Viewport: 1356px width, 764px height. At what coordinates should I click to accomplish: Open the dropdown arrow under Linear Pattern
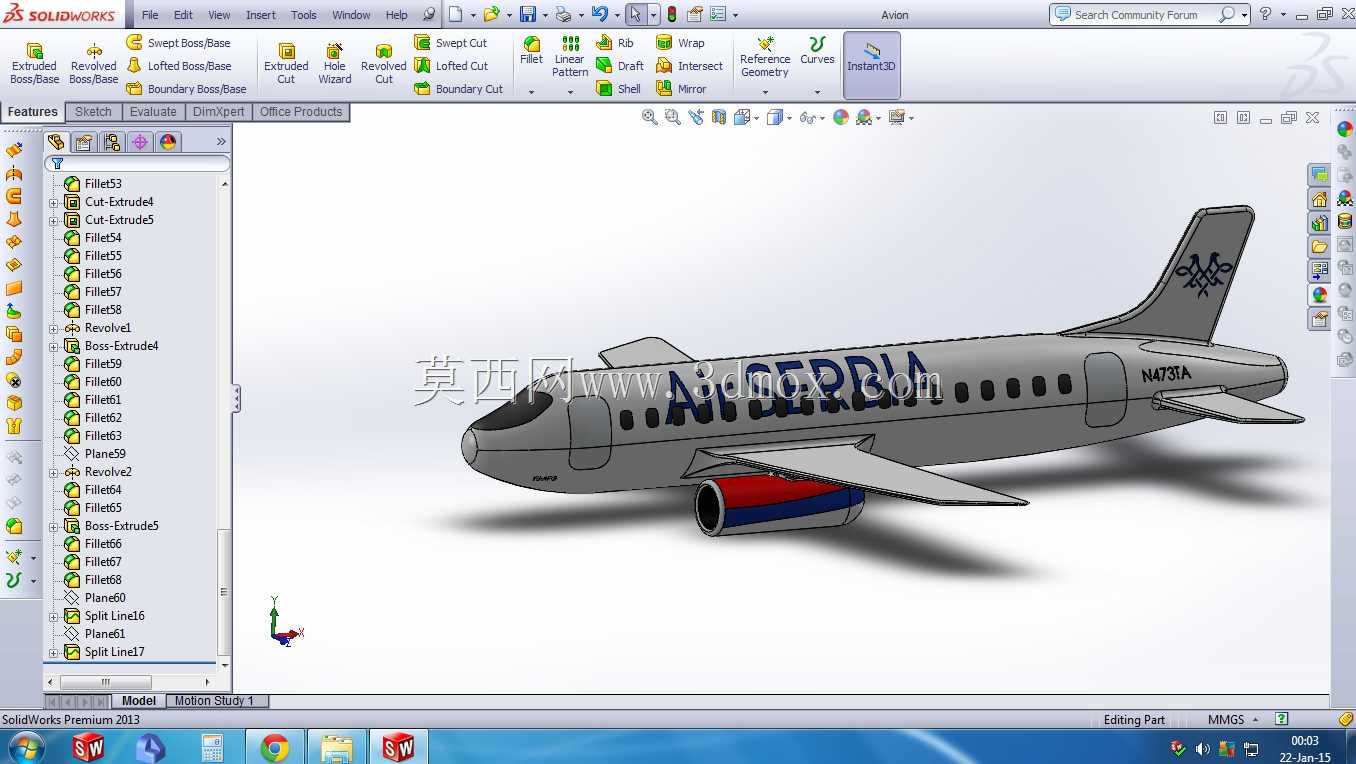tap(570, 92)
